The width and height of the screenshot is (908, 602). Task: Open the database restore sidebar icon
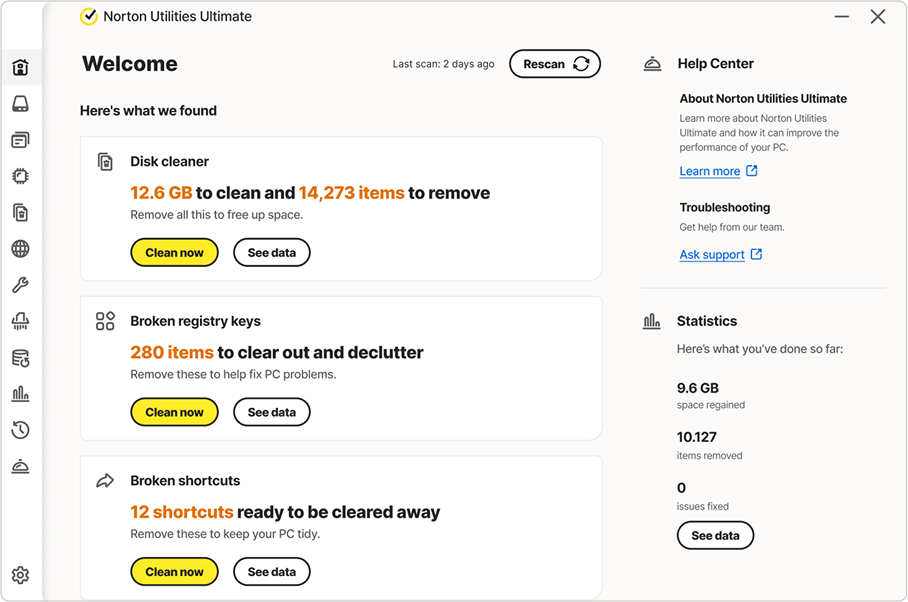click(20, 358)
